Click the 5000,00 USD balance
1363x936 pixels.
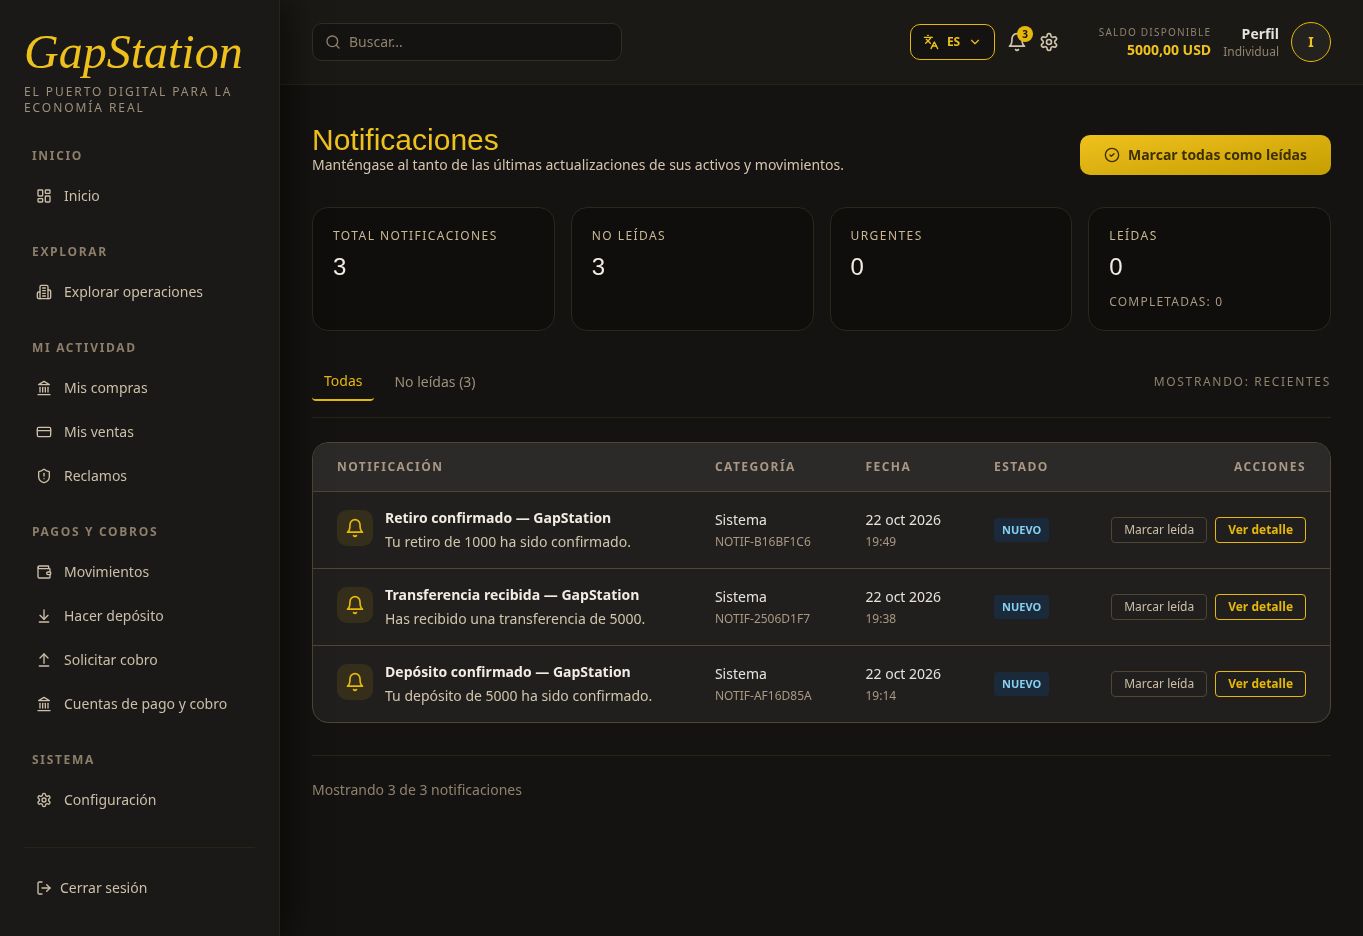[1168, 50]
